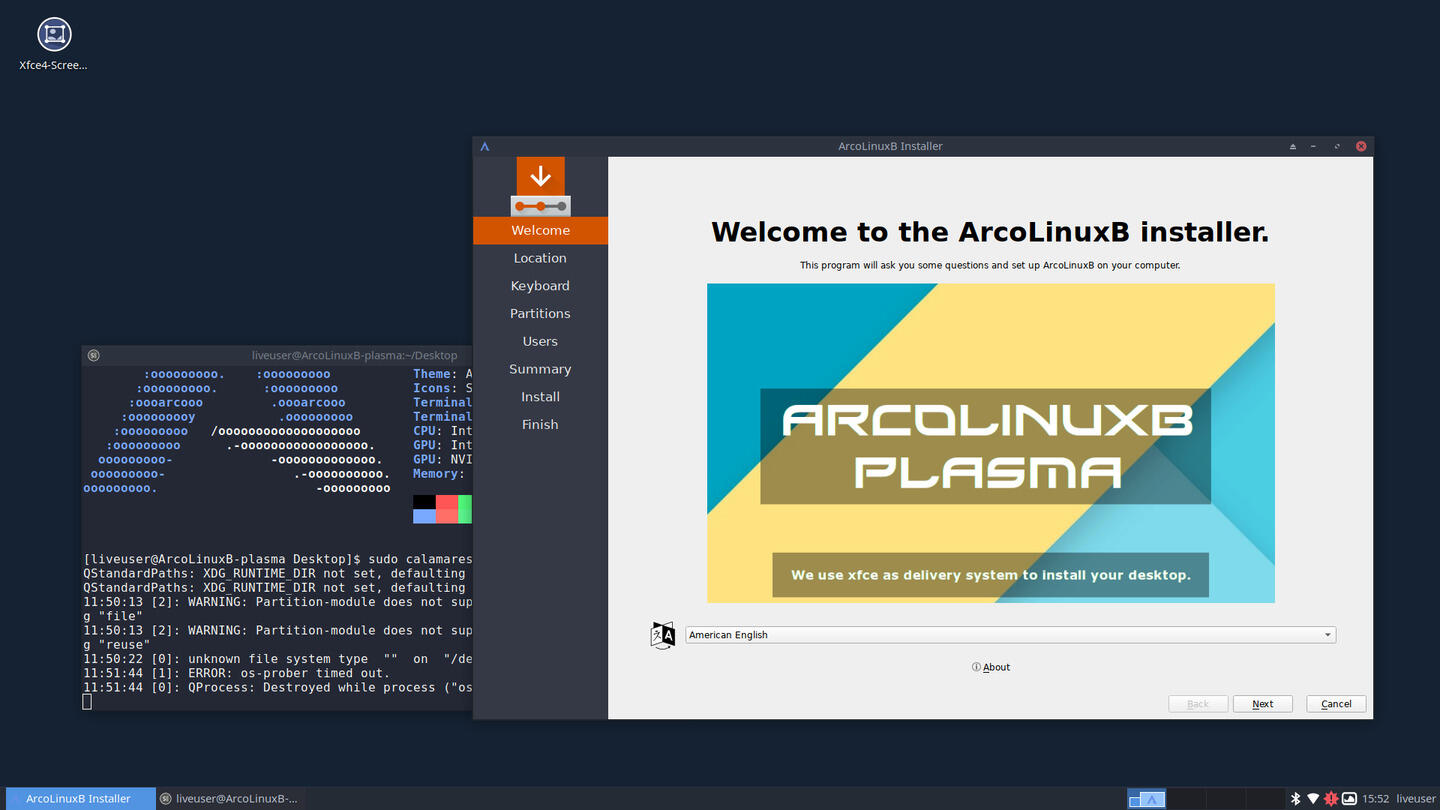
Task: Open the Wi-Fi network tray icon
Action: 1313,798
